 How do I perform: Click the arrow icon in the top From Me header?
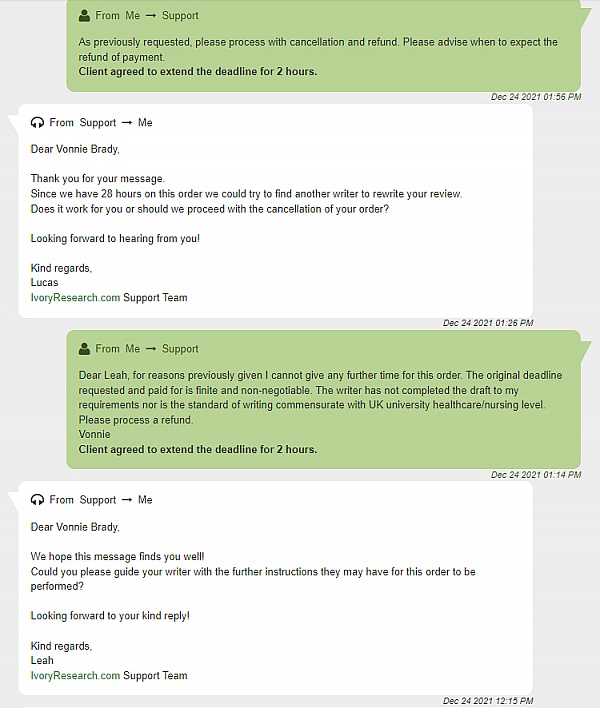tap(151, 16)
